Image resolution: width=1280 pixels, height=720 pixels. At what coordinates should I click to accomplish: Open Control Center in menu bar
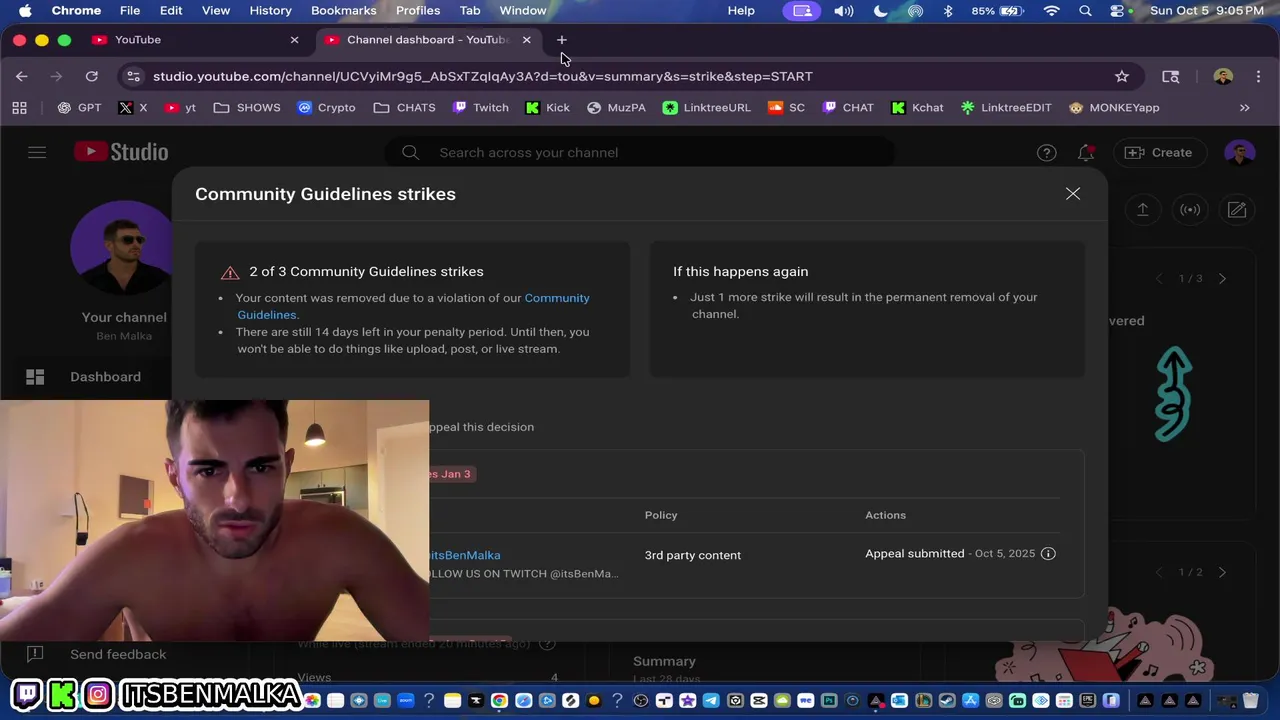[x=1117, y=11]
